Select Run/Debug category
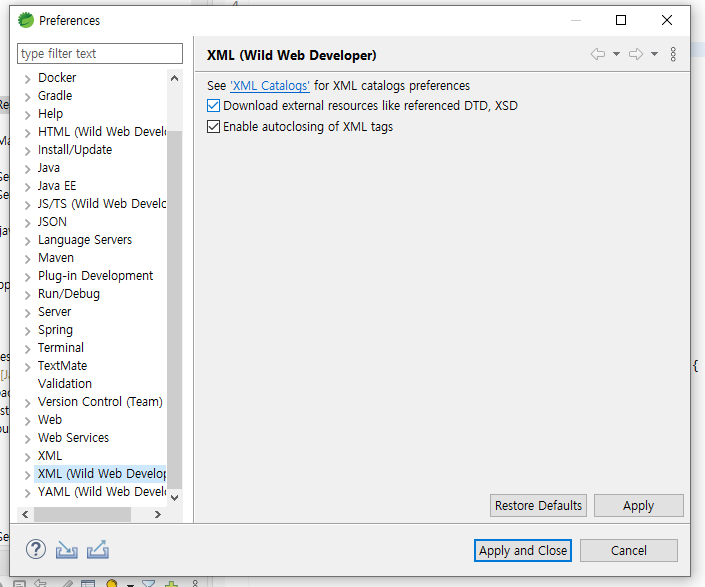The width and height of the screenshot is (705, 587). pyautogui.click(x=69, y=294)
